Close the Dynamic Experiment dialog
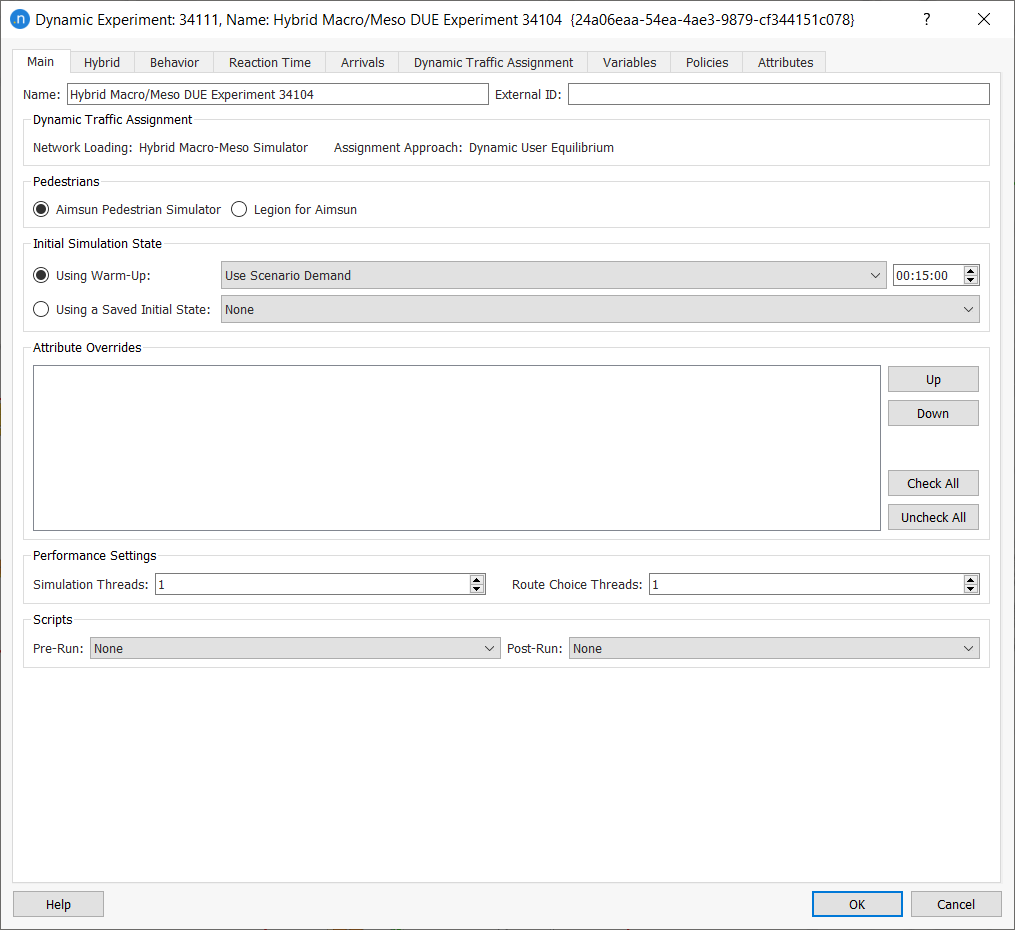The height and width of the screenshot is (930, 1015). 984,20
